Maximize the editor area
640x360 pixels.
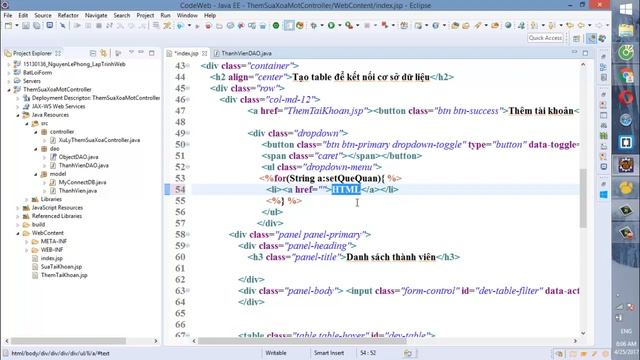tap(586, 53)
